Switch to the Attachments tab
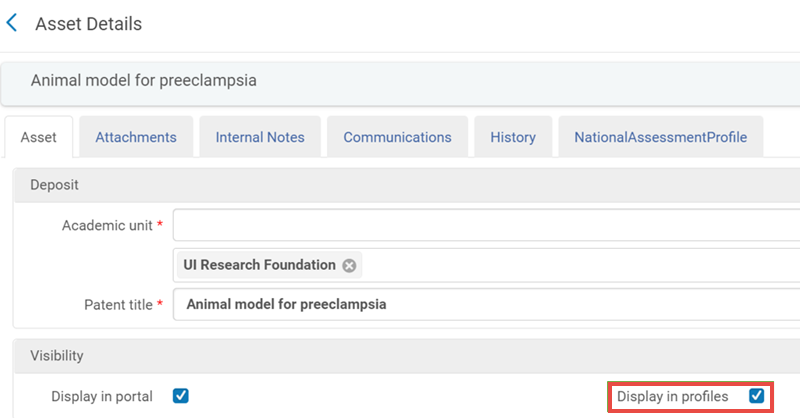The height and width of the screenshot is (418, 800). point(136,137)
